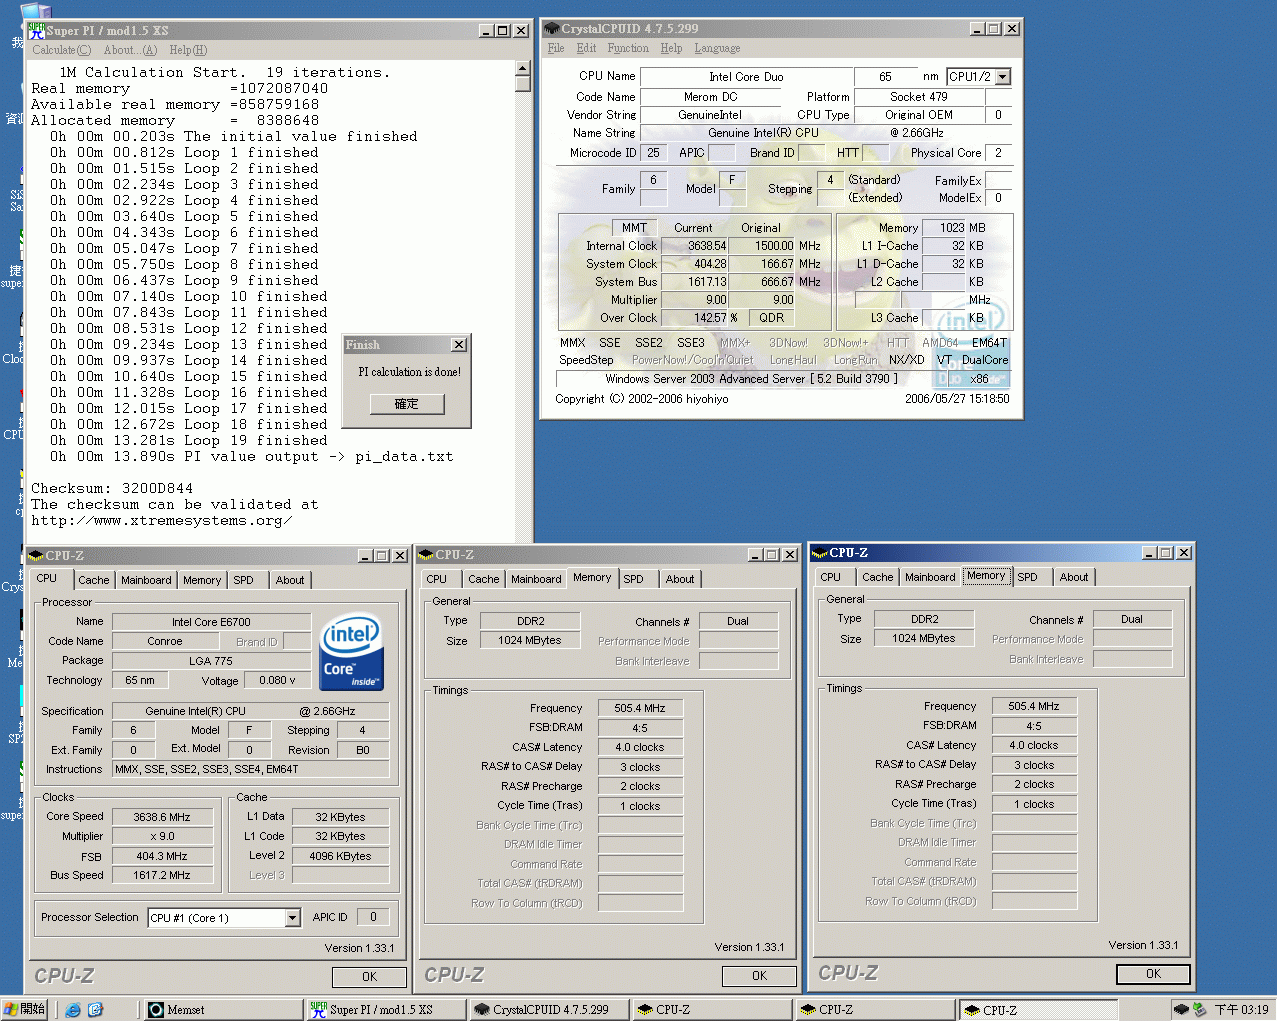Switch to the Memset taskbar item
Image resolution: width=1277 pixels, height=1021 pixels.
223,1010
